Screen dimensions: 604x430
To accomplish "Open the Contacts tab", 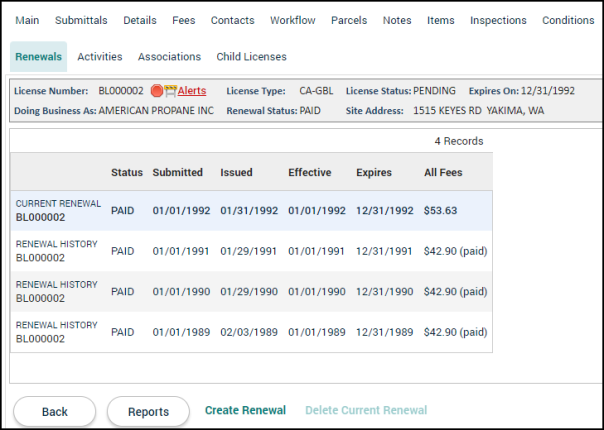I will pos(233,20).
